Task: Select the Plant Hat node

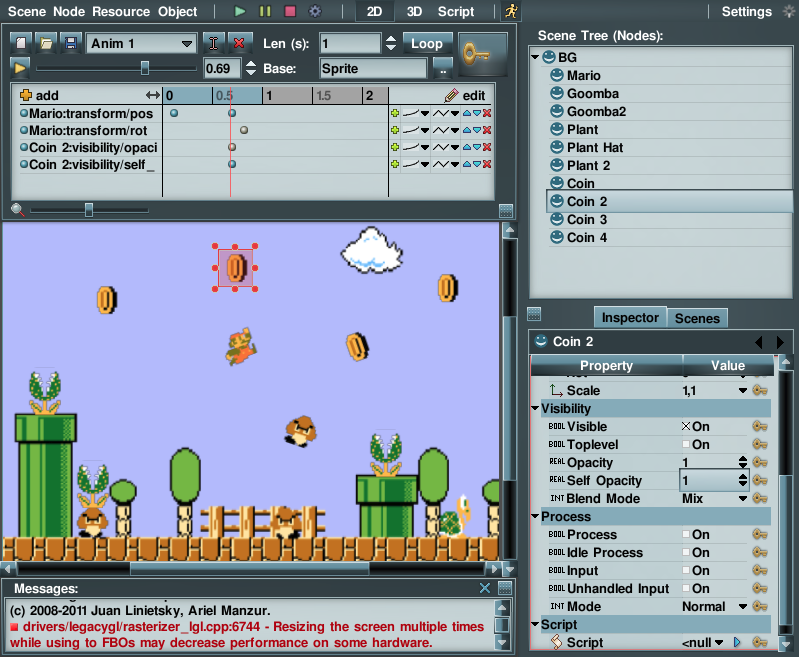Action: pos(595,147)
